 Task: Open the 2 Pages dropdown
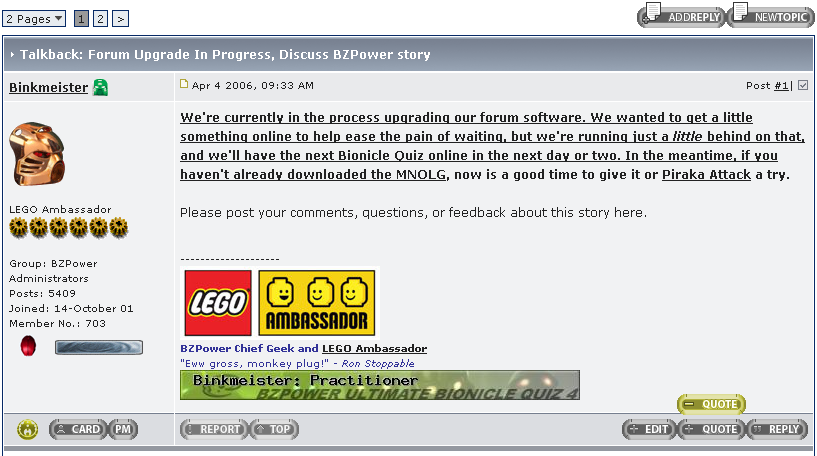[x=34, y=19]
